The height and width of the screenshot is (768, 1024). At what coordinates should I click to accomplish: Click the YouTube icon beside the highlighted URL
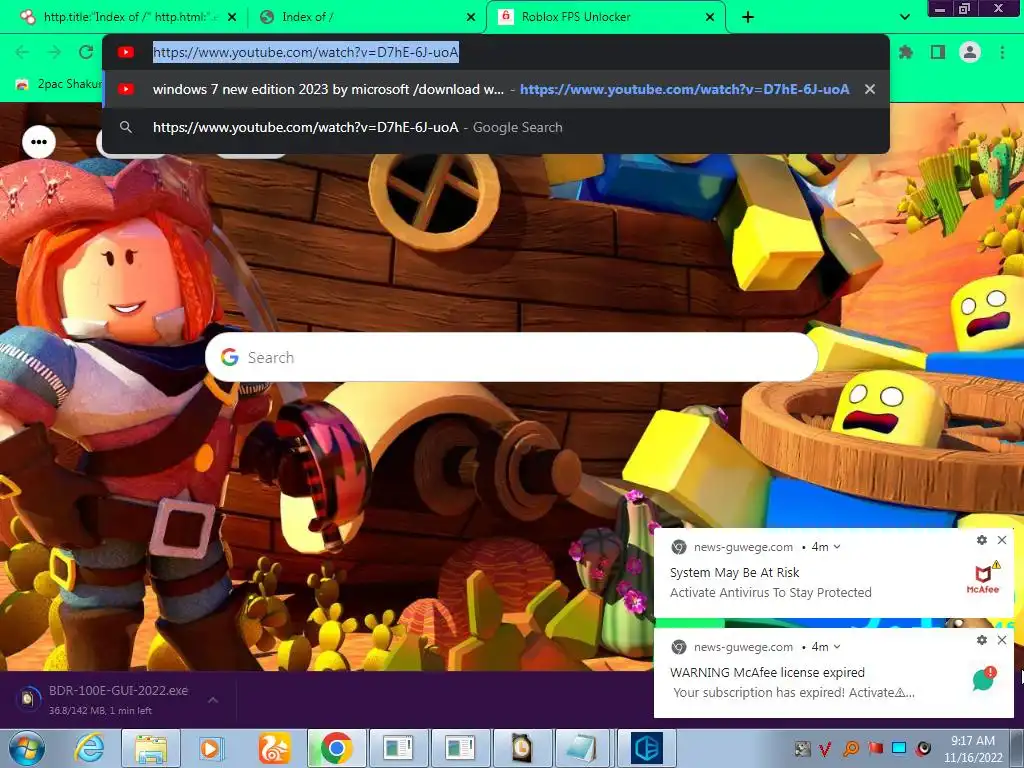coord(126,52)
